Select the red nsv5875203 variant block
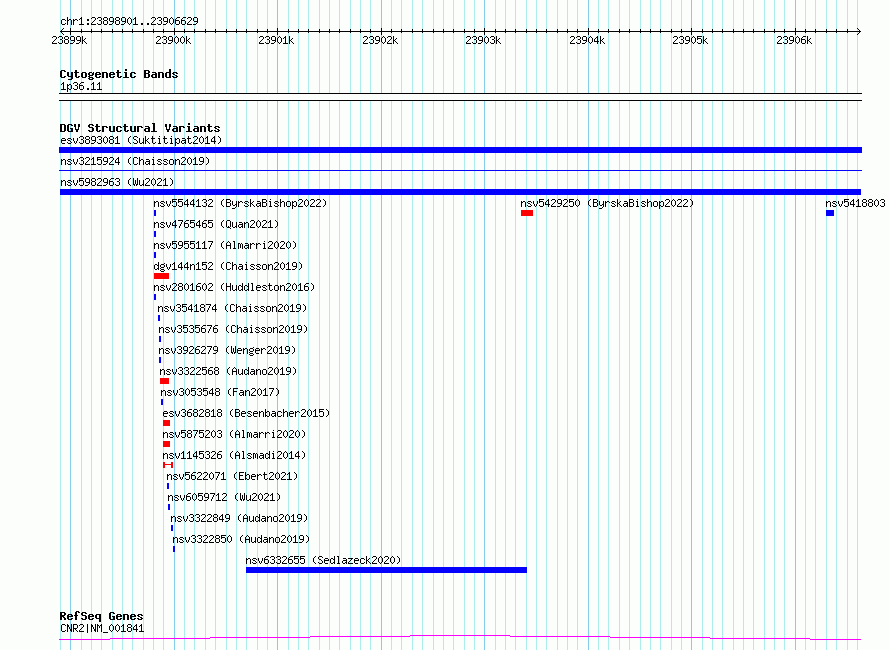The image size is (890, 650). [x=166, y=444]
